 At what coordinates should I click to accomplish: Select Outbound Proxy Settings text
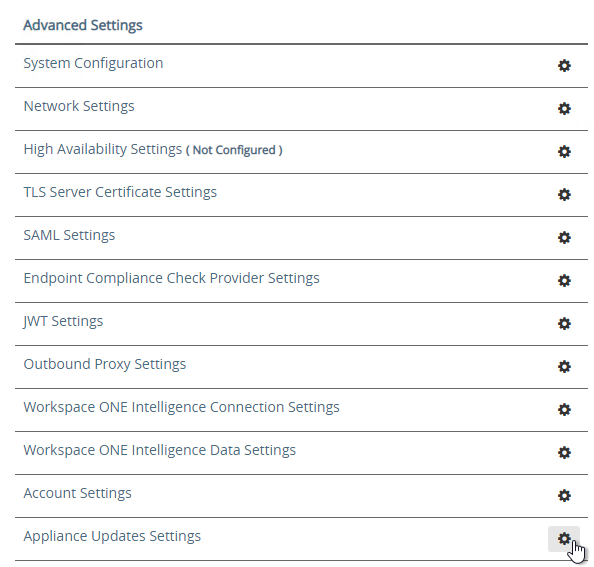[x=105, y=364]
